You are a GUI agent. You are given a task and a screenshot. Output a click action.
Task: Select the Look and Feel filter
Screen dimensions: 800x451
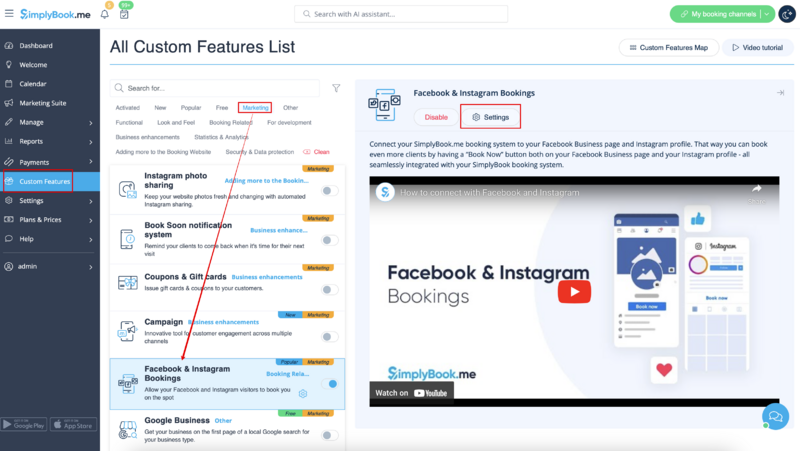click(176, 122)
